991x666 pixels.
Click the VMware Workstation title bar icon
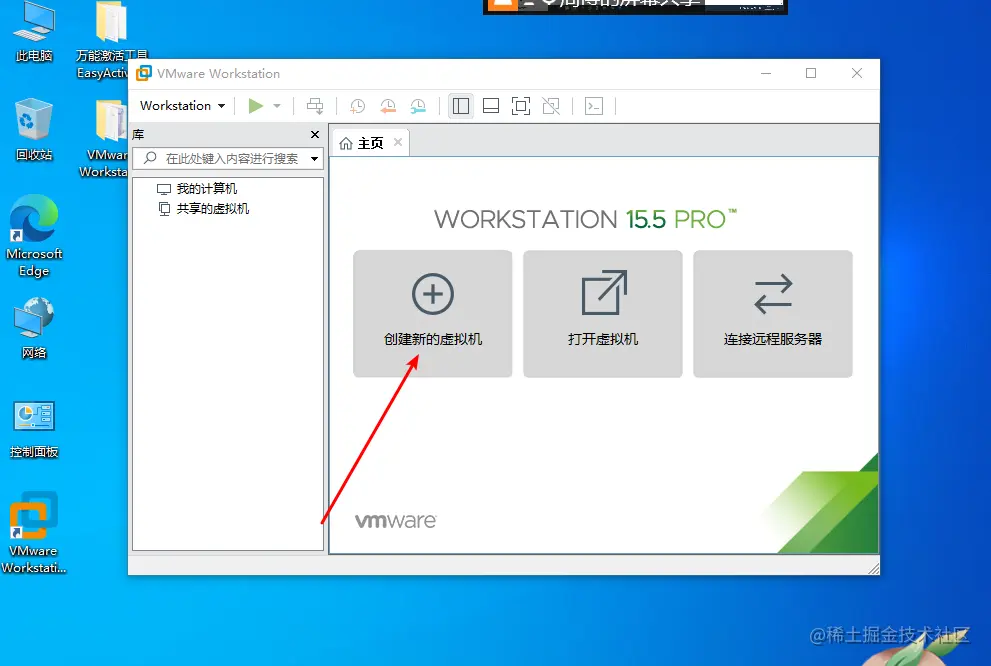click(x=144, y=73)
